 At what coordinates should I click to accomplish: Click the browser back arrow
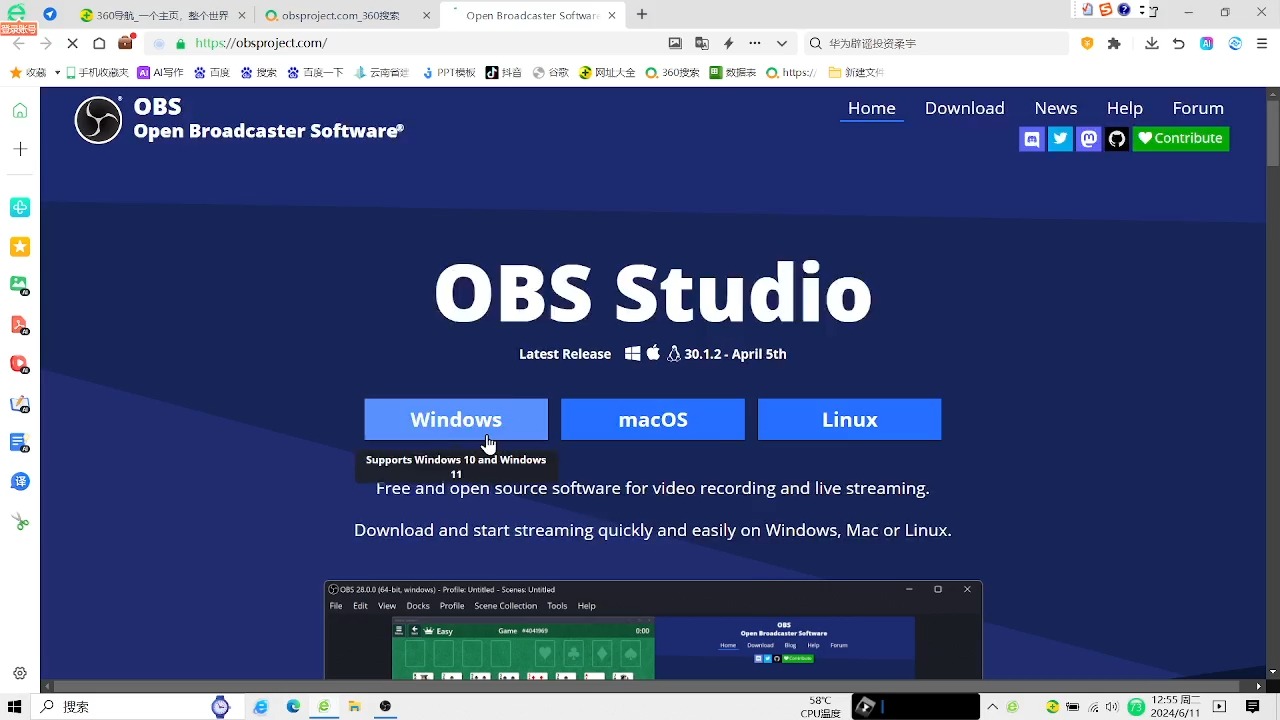18,43
